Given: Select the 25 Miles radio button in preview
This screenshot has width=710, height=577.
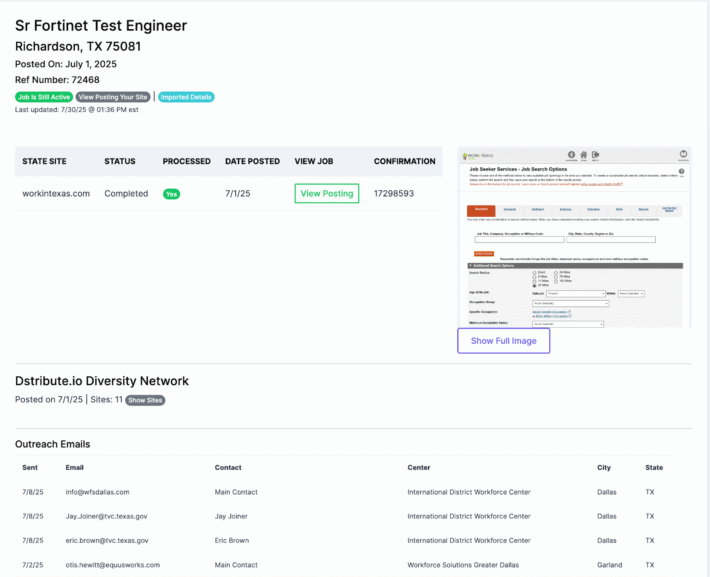Looking at the screenshot, I should (x=534, y=284).
